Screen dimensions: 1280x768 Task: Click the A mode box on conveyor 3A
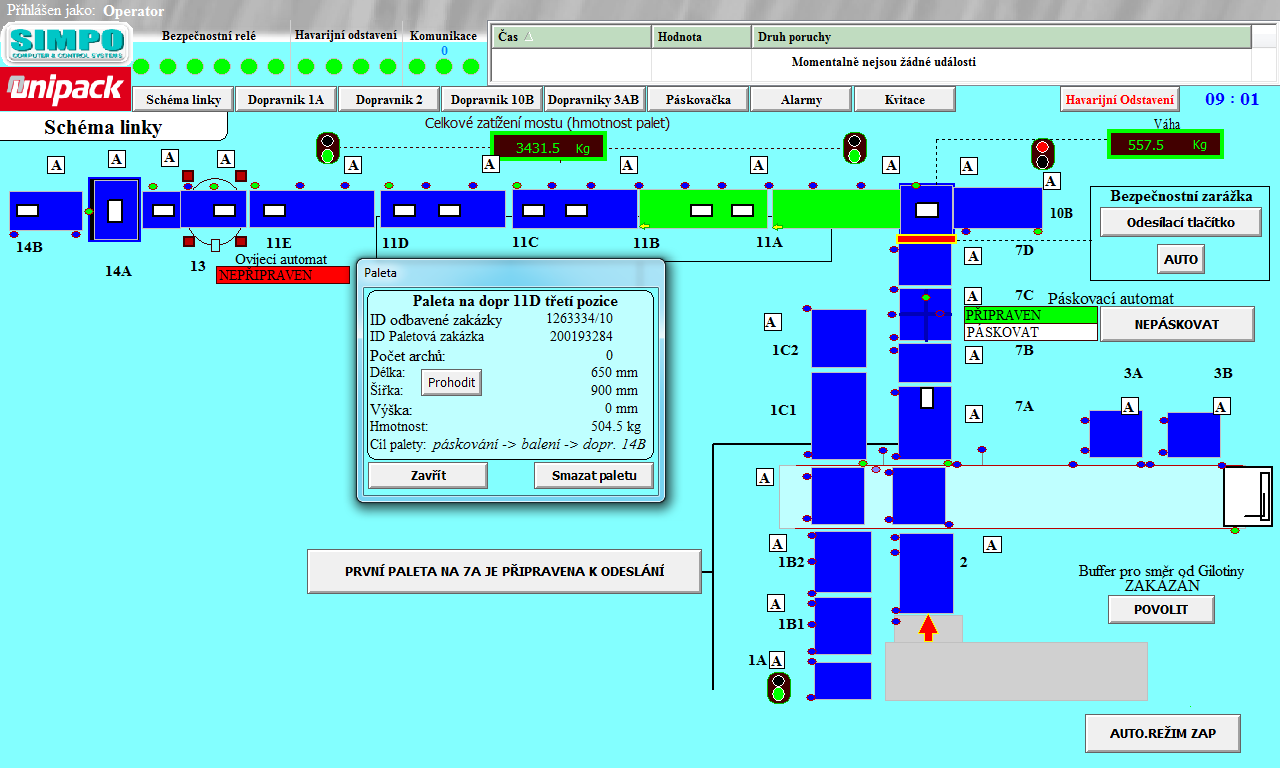click(x=1129, y=407)
